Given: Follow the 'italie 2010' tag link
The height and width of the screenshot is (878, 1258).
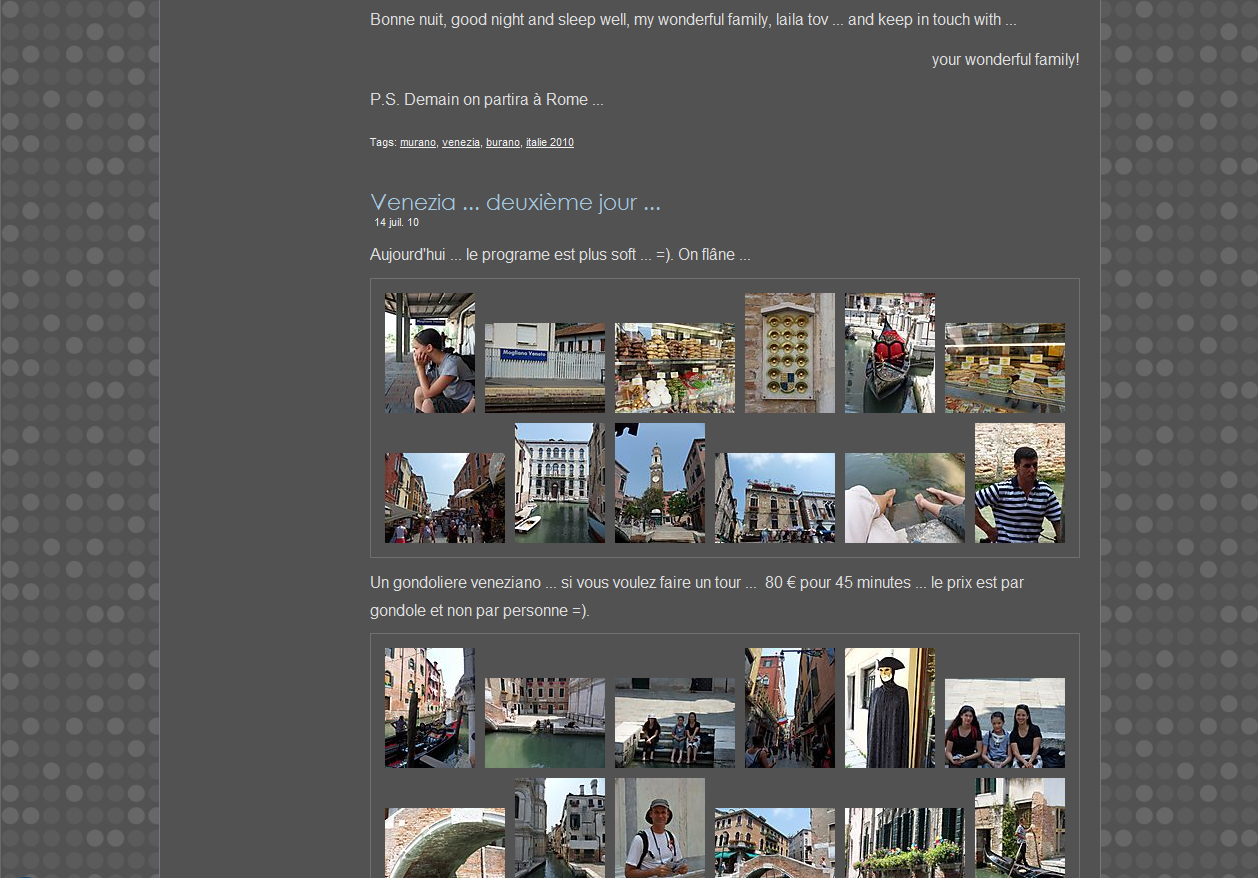Looking at the screenshot, I should point(549,143).
